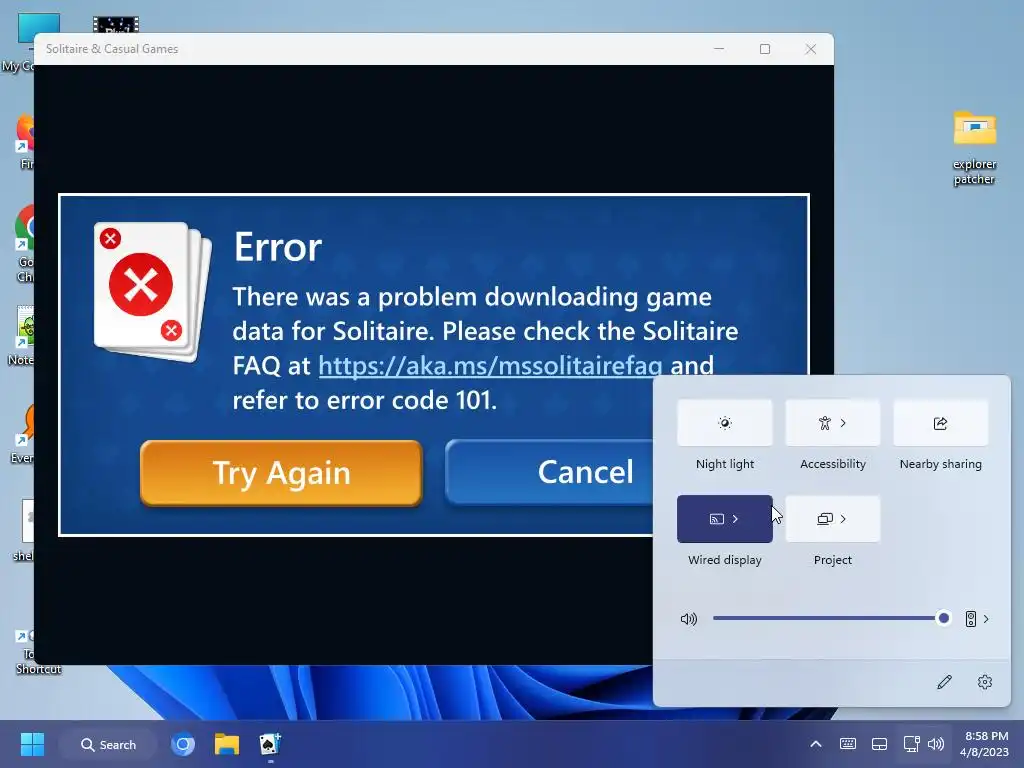The height and width of the screenshot is (768, 1024).
Task: Click the Try Again button
Action: 281,473
